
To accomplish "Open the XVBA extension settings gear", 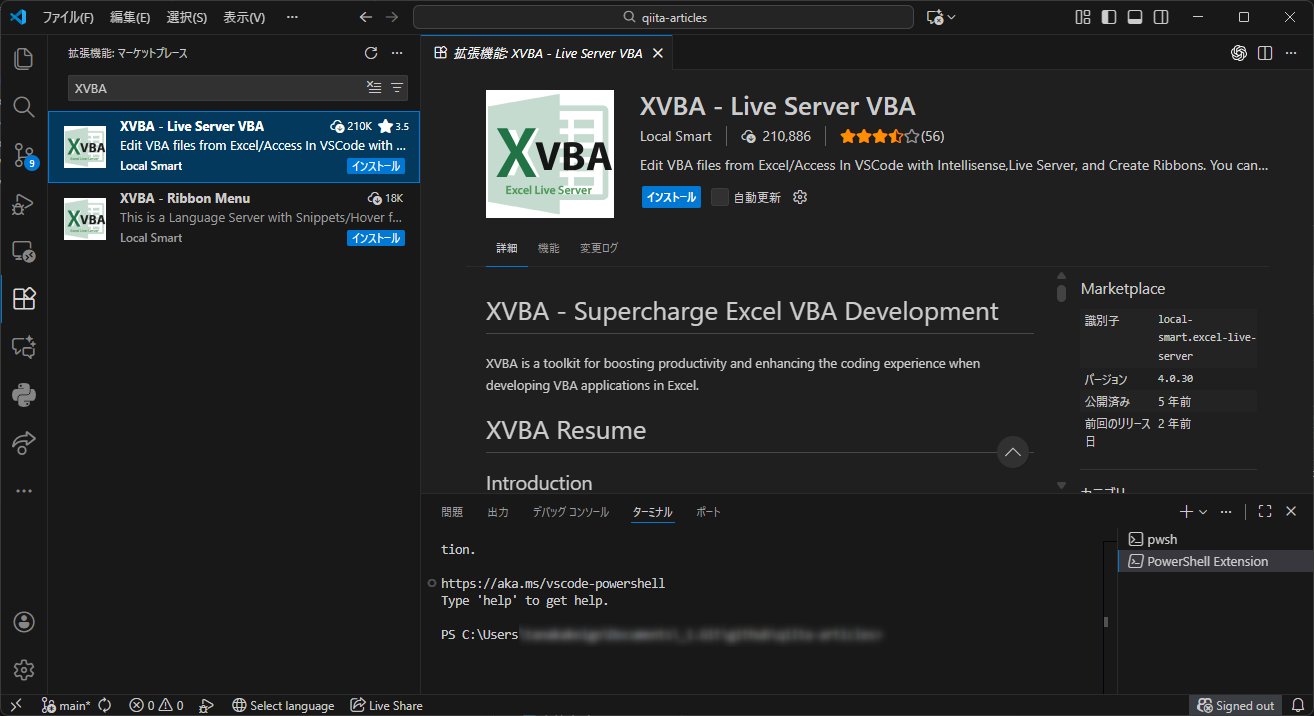I will 800,197.
